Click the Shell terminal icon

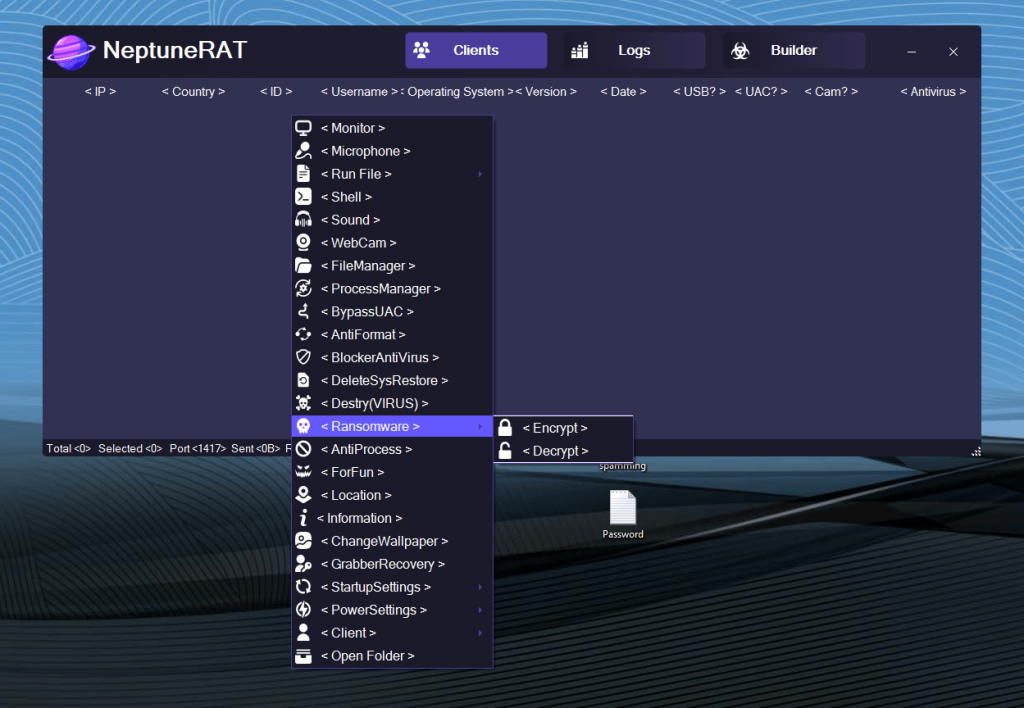pos(303,196)
